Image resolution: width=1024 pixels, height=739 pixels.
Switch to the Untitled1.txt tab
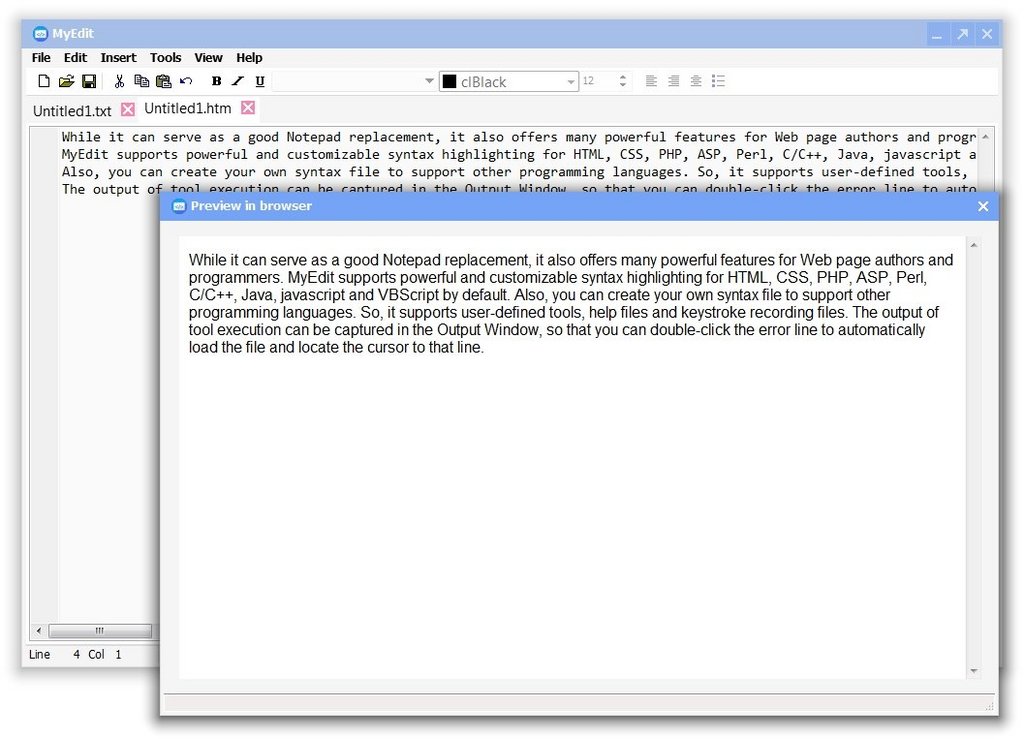point(72,111)
